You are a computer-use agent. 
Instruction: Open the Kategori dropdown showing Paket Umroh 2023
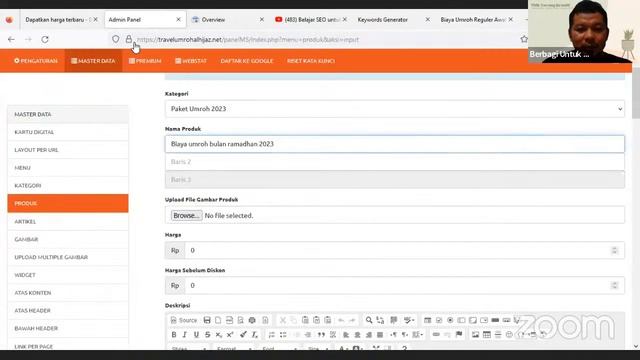pos(395,109)
